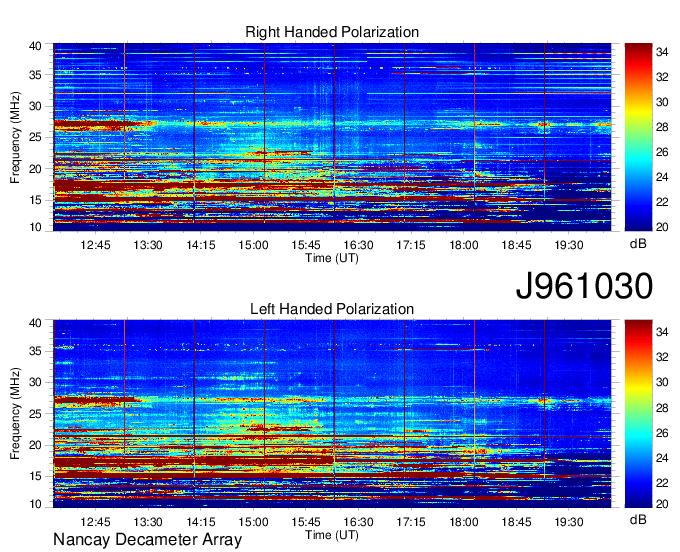
Task: Click the 20 dB value on Right Handed color scale
Action: pyautogui.click(x=662, y=227)
